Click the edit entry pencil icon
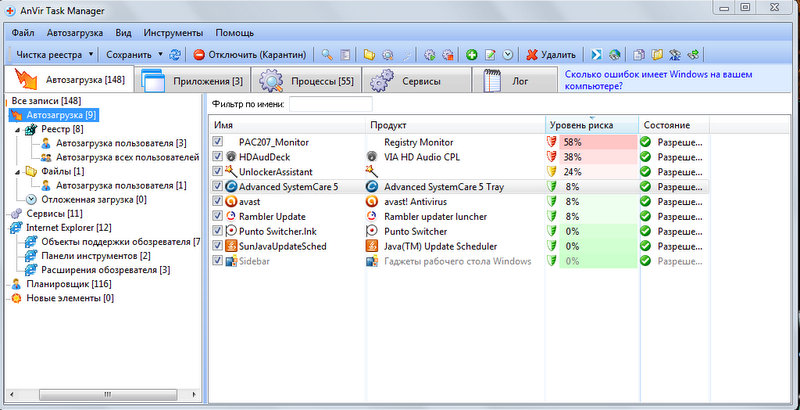800x410 pixels. coord(490,55)
